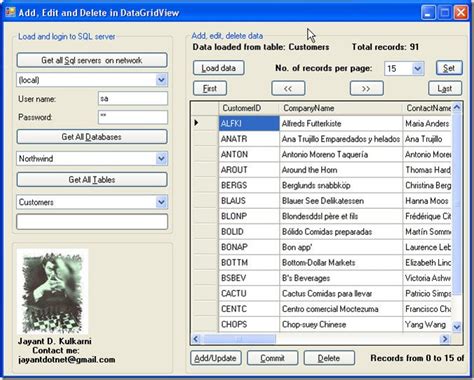Close the window with the red X

point(461,13)
